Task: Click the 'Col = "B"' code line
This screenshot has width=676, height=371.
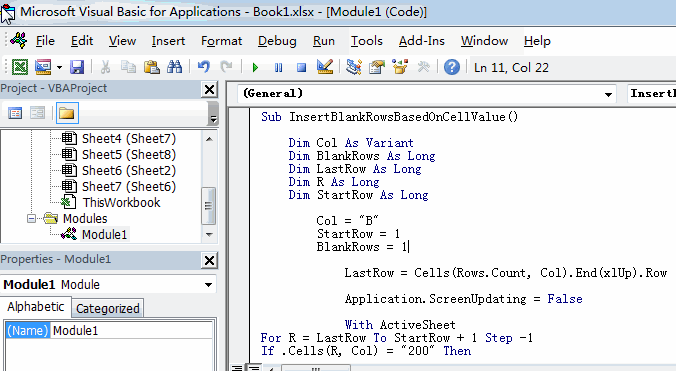Action: pyautogui.click(x=347, y=221)
